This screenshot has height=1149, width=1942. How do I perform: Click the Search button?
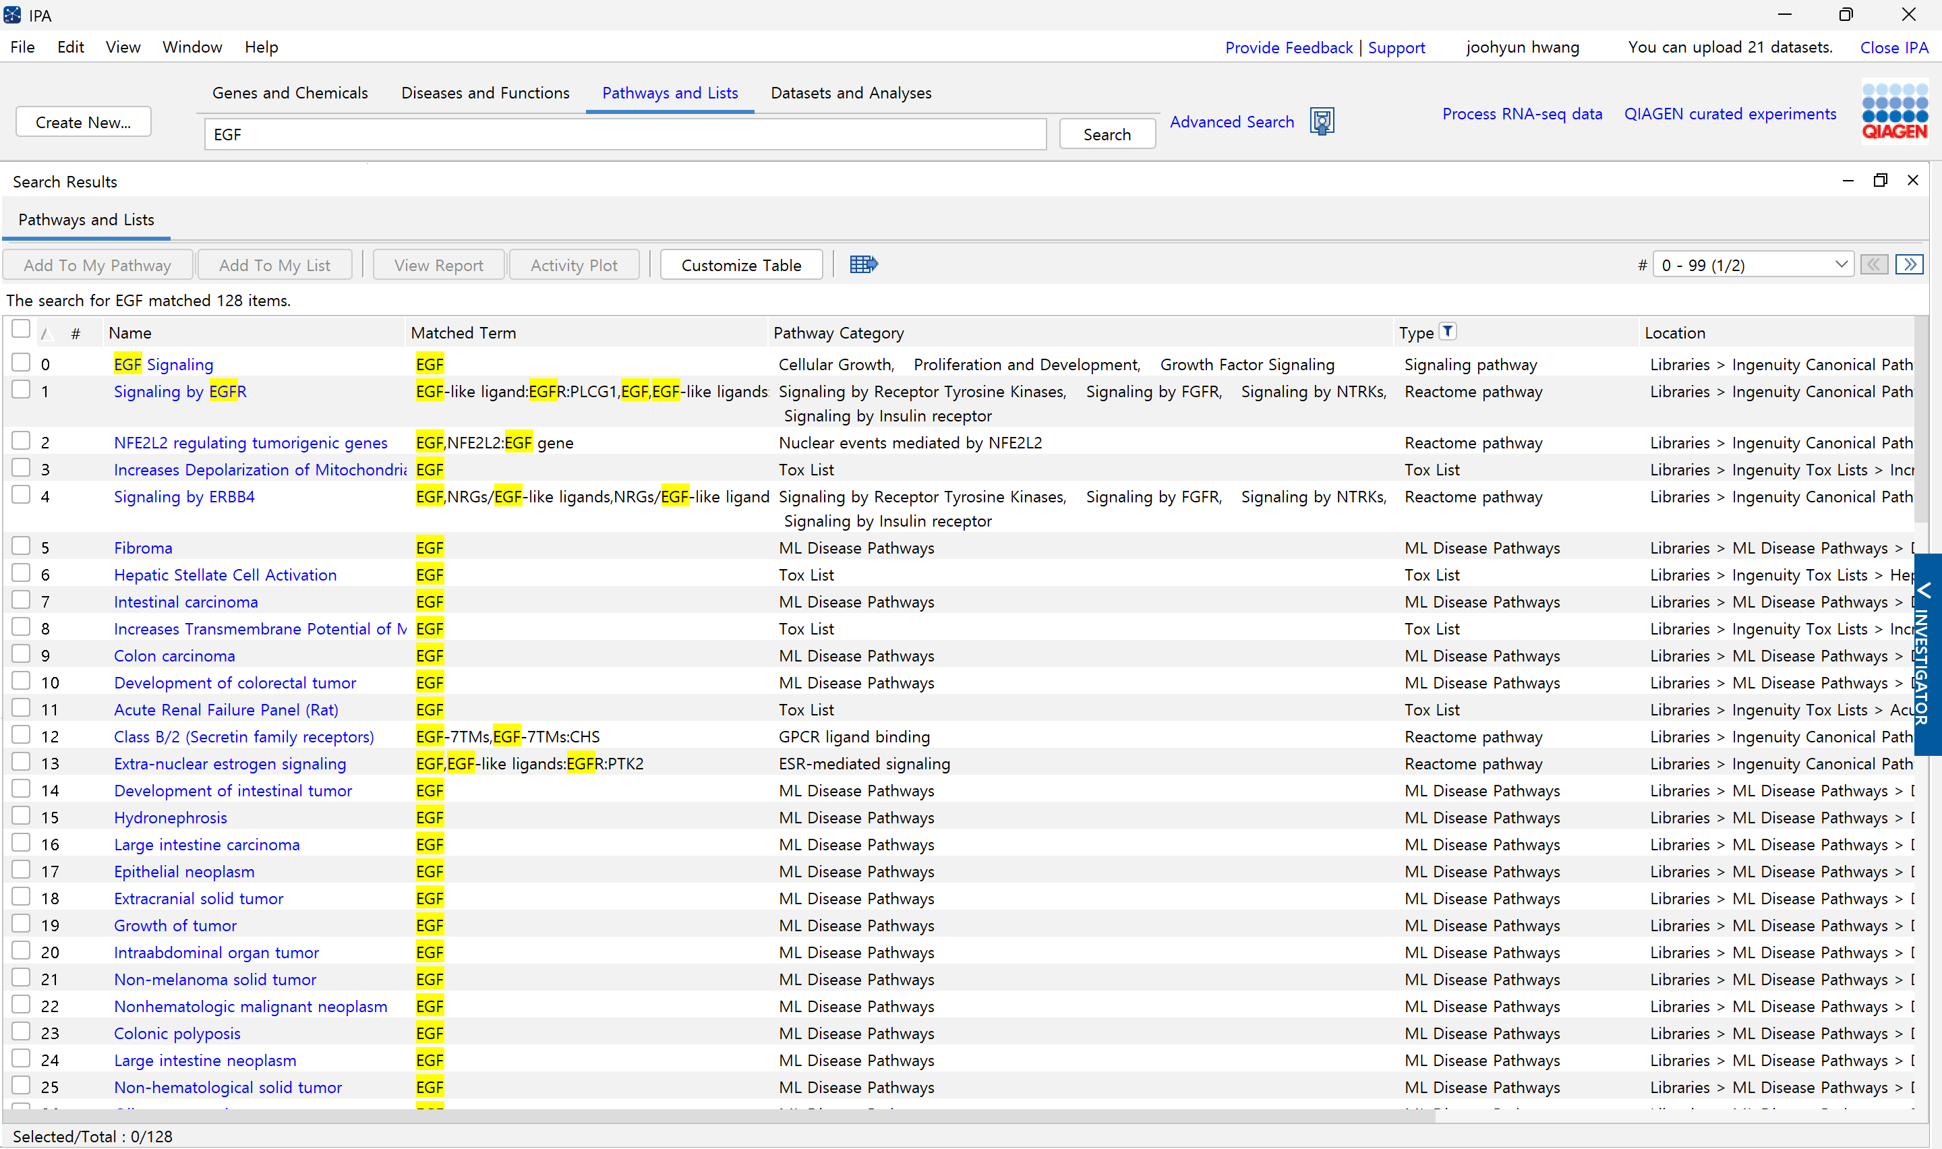click(x=1107, y=134)
